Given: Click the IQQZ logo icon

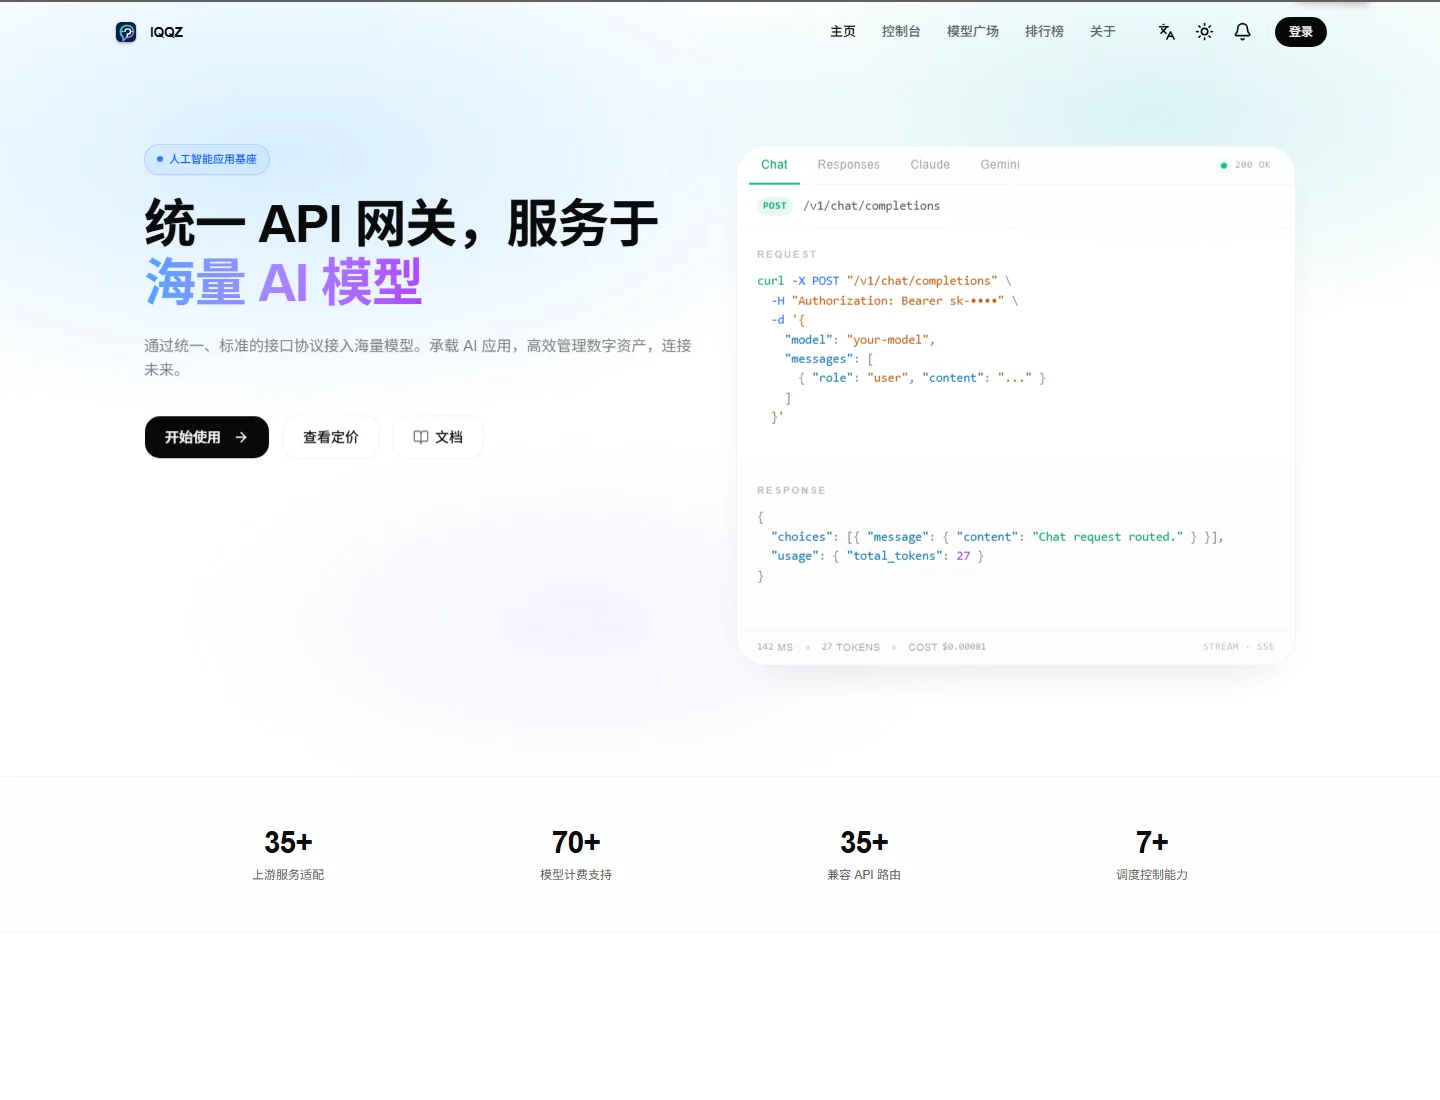Looking at the screenshot, I should tap(126, 32).
